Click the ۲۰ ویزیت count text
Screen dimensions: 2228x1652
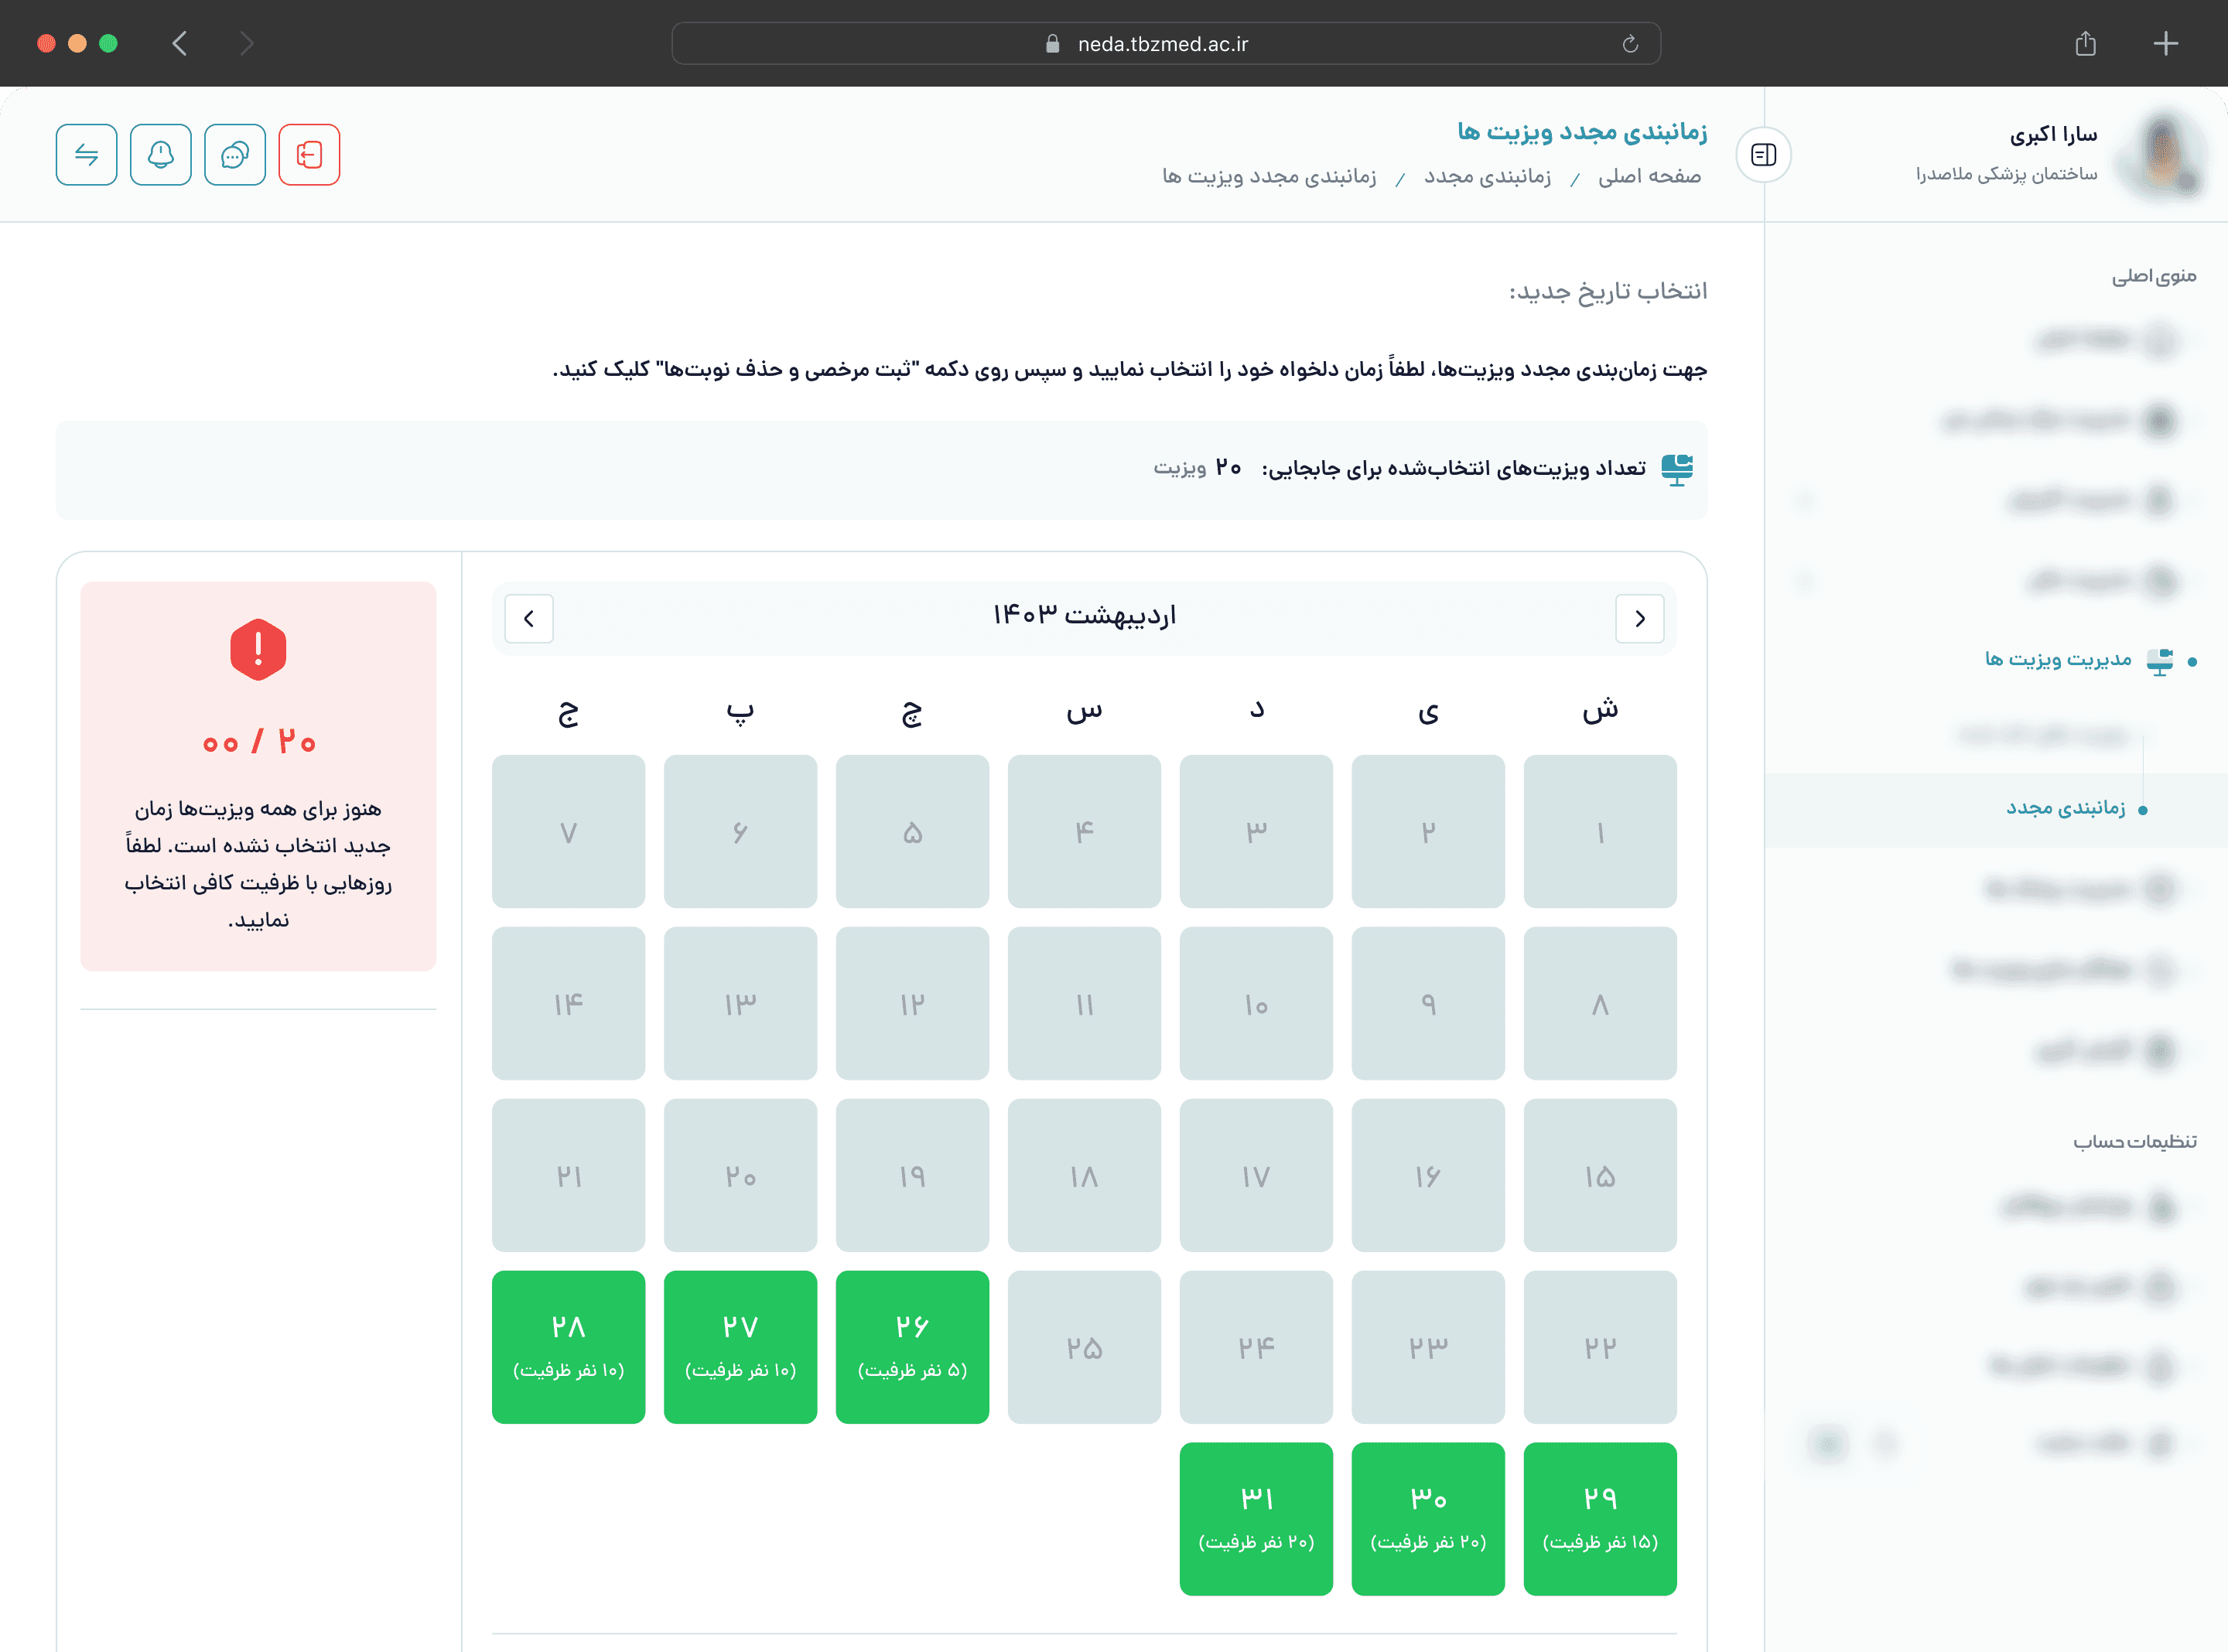(1197, 468)
